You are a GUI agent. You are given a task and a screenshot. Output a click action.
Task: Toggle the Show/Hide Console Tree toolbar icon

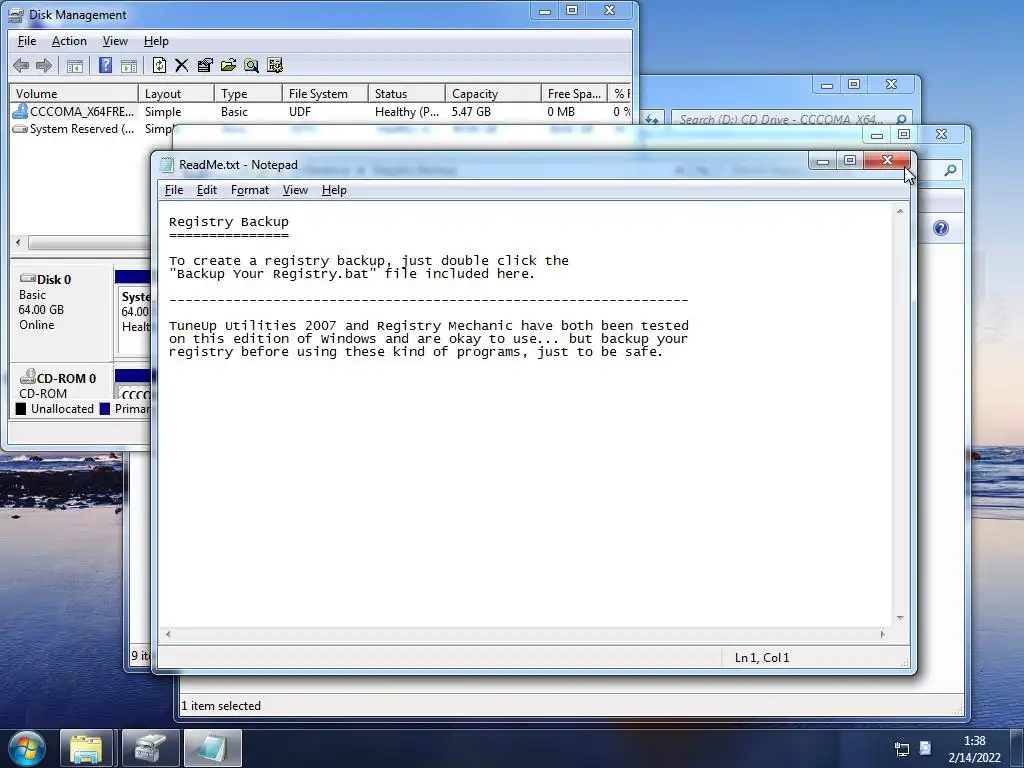[75, 65]
